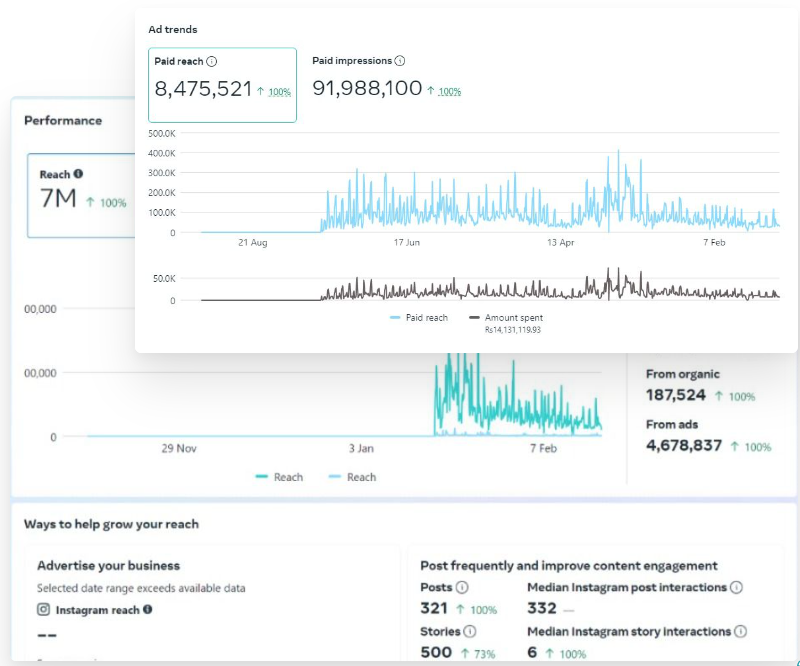
Task: Click the Rs14,131,119.93 amount spent text
Action: tap(513, 330)
